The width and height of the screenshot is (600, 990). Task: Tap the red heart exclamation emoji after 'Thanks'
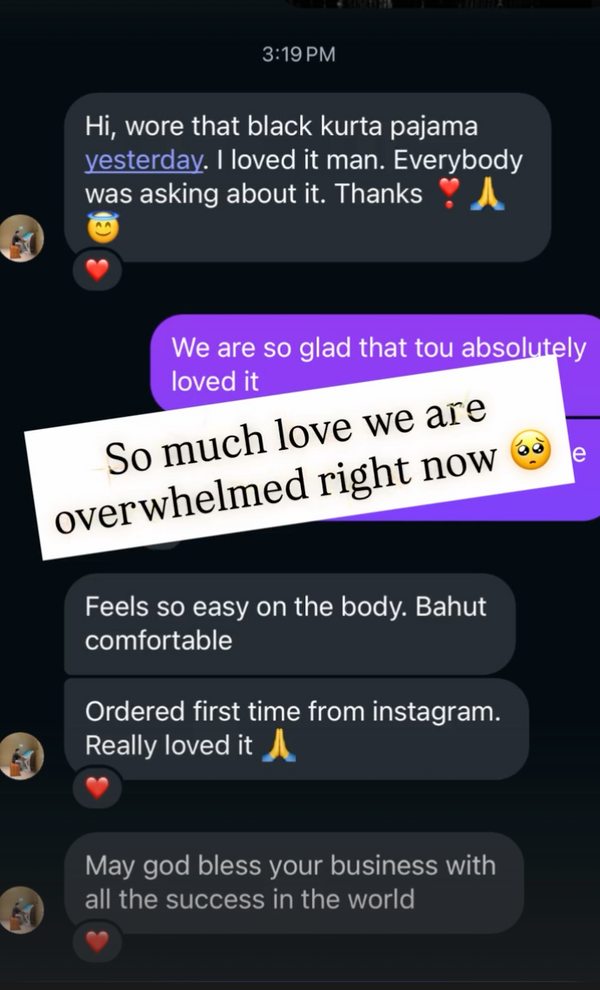(x=448, y=194)
